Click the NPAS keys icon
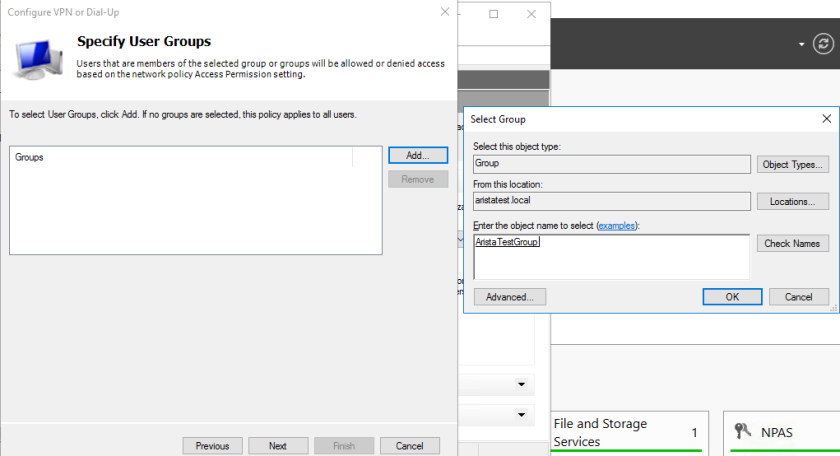Image resolution: width=840 pixels, height=456 pixels. click(742, 431)
